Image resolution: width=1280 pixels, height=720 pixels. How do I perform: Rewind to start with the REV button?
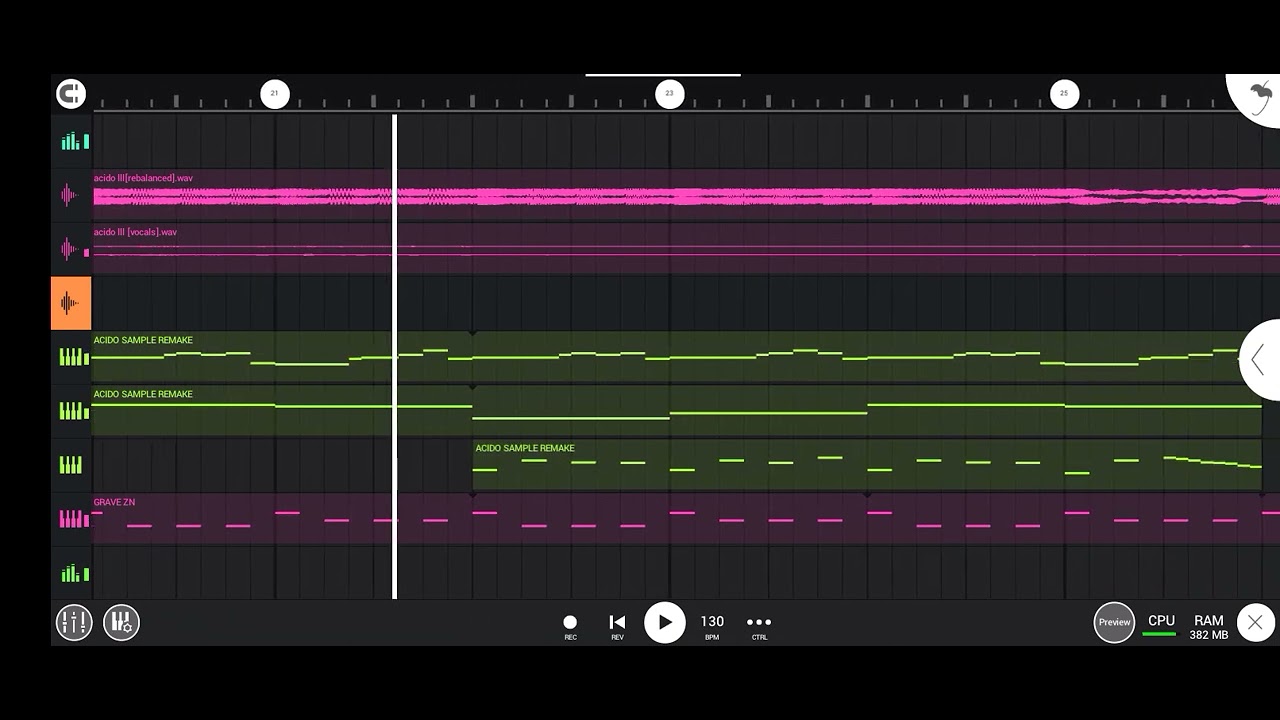point(617,626)
